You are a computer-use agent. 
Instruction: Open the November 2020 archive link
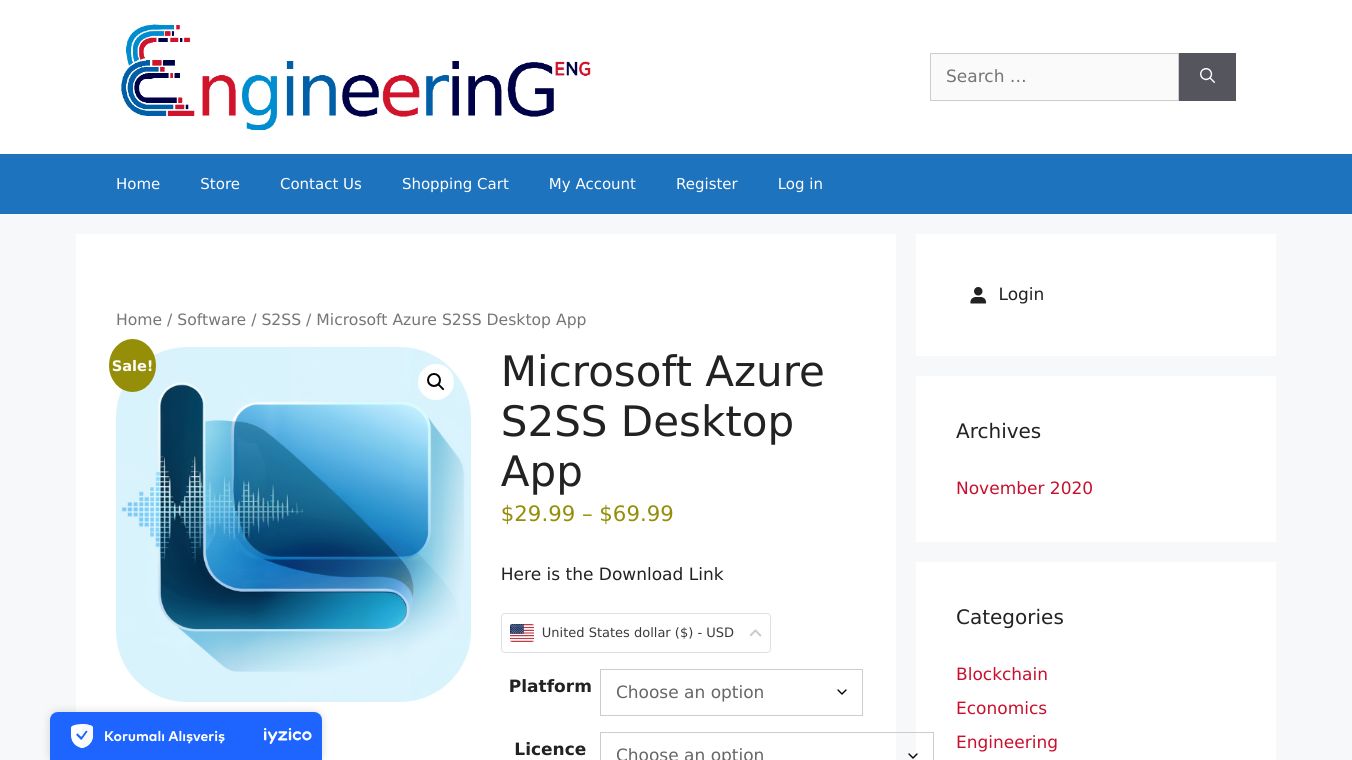coord(1024,488)
